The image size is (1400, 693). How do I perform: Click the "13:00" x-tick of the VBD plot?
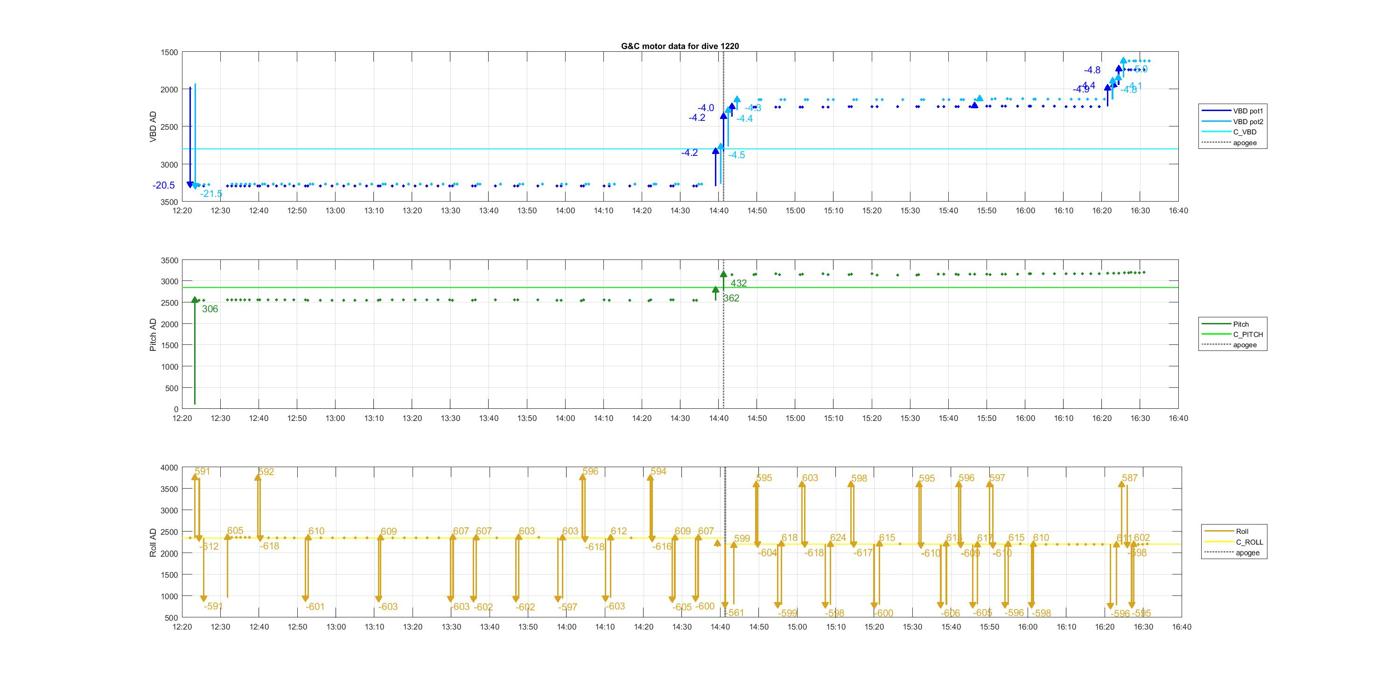(x=335, y=211)
